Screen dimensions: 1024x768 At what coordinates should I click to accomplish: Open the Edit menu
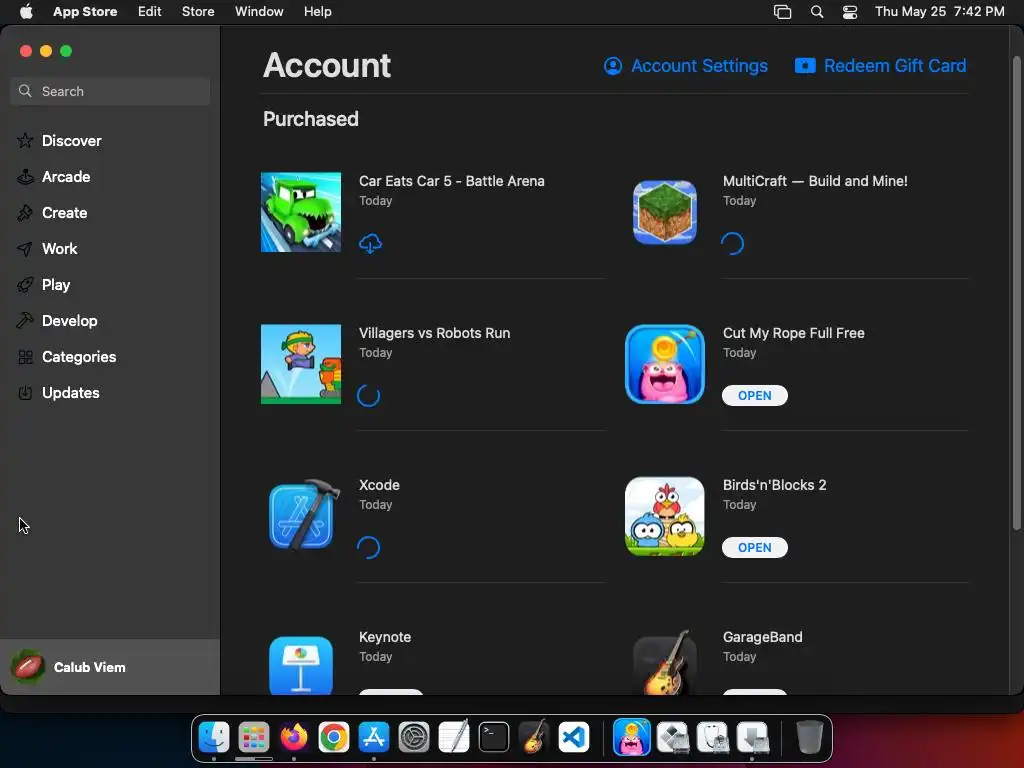tap(150, 11)
